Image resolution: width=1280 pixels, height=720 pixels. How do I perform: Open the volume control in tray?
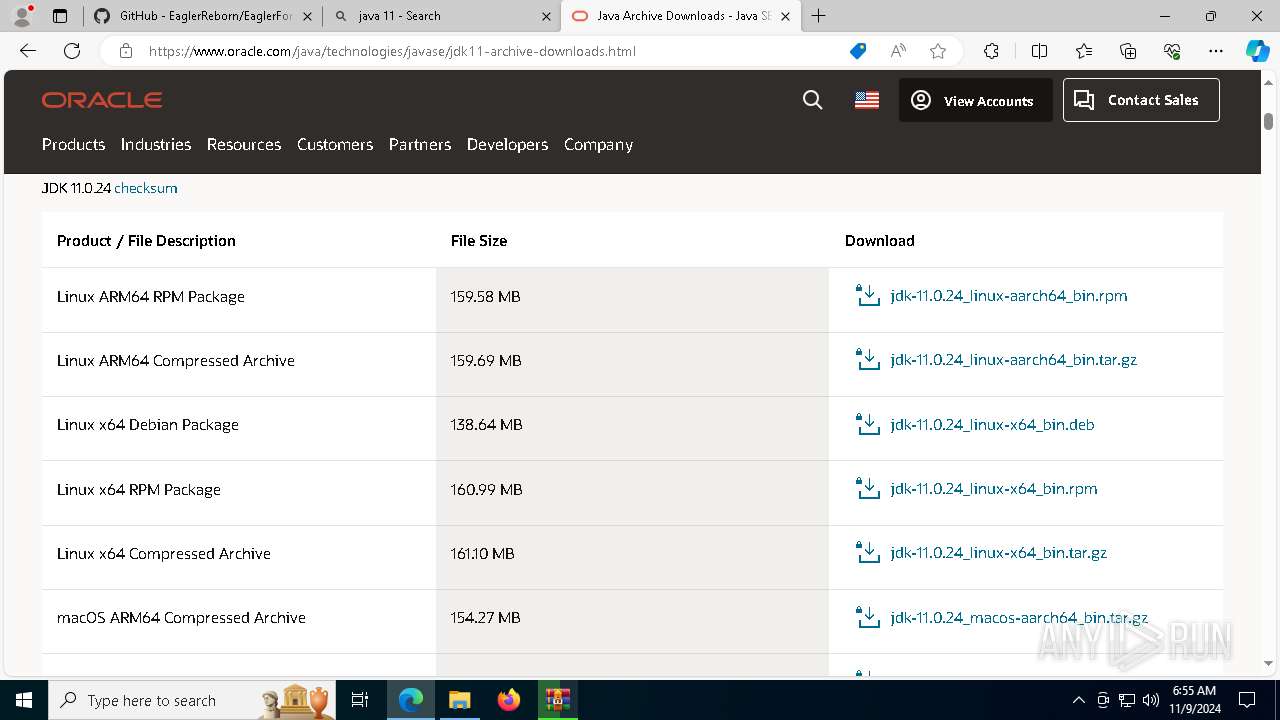pyautogui.click(x=1151, y=700)
